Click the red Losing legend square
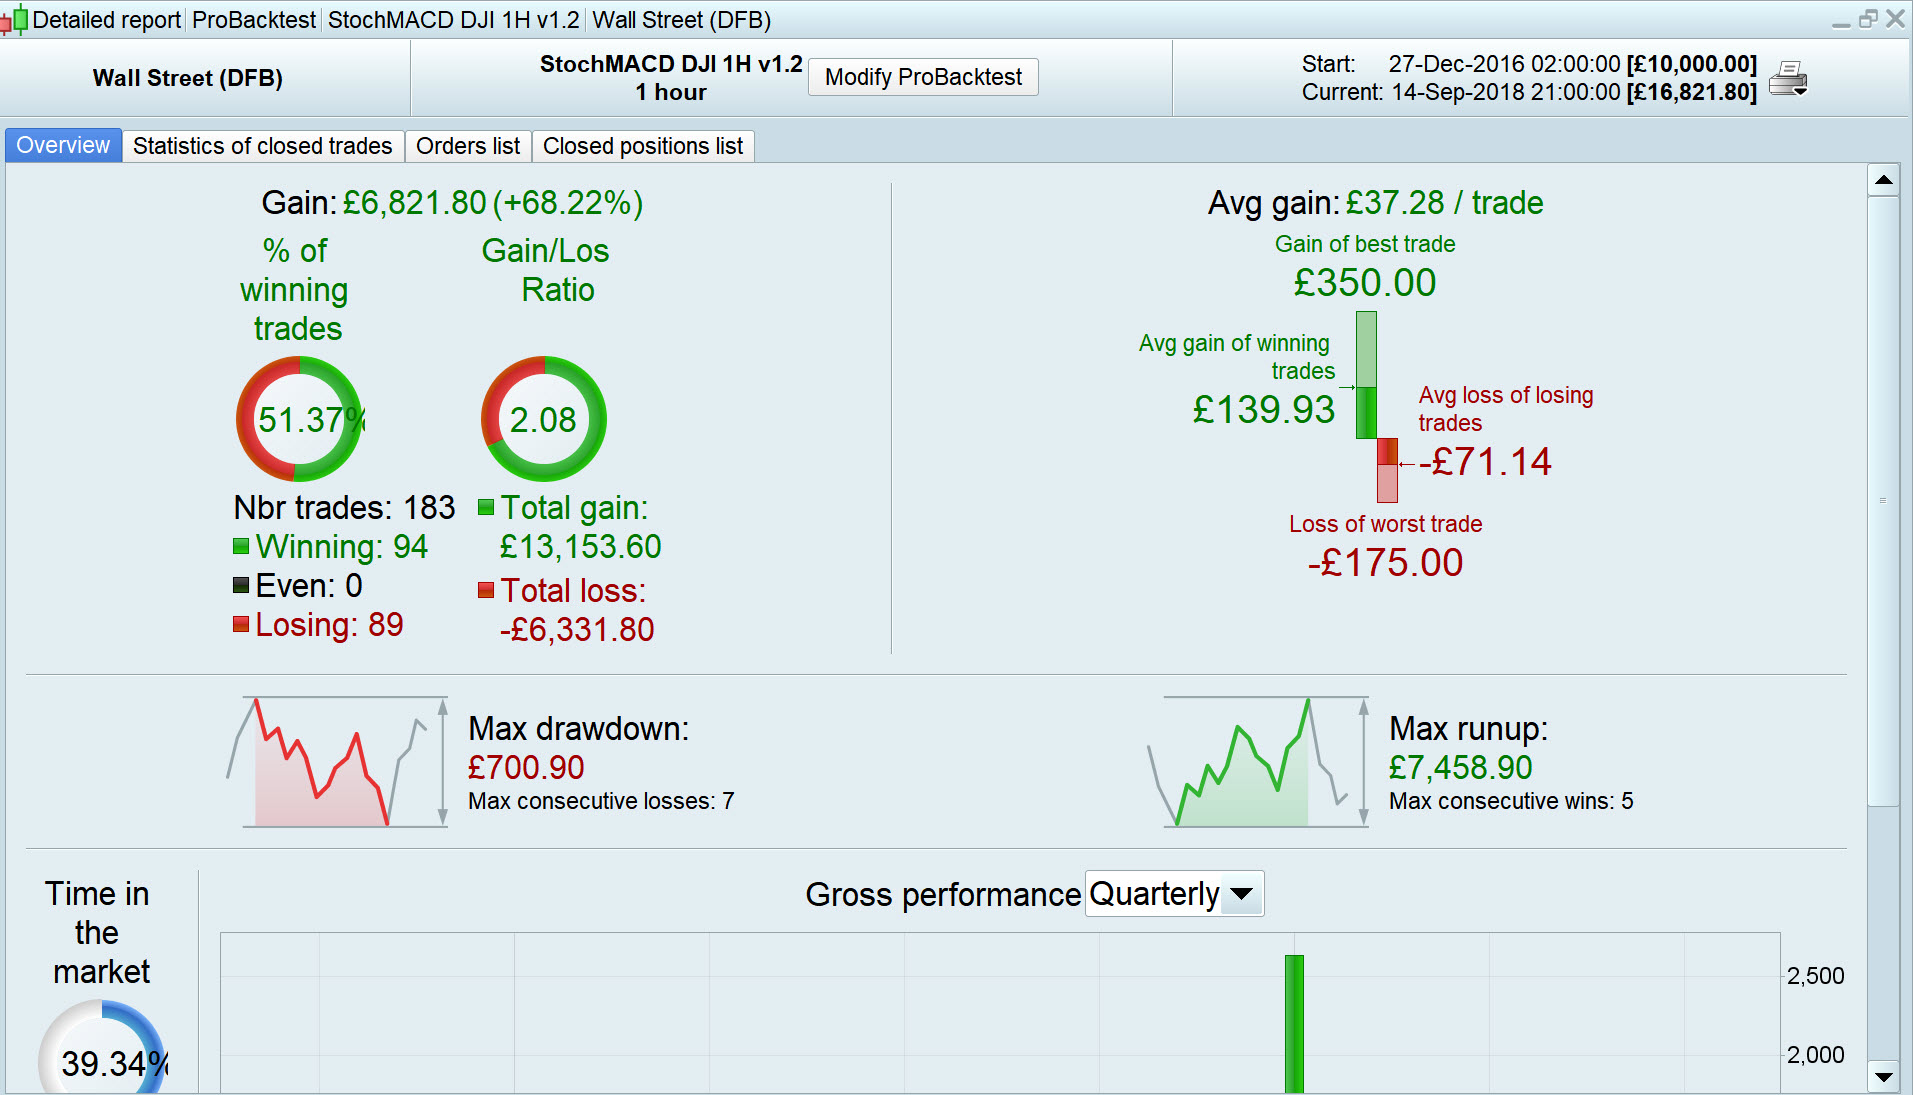 (241, 624)
